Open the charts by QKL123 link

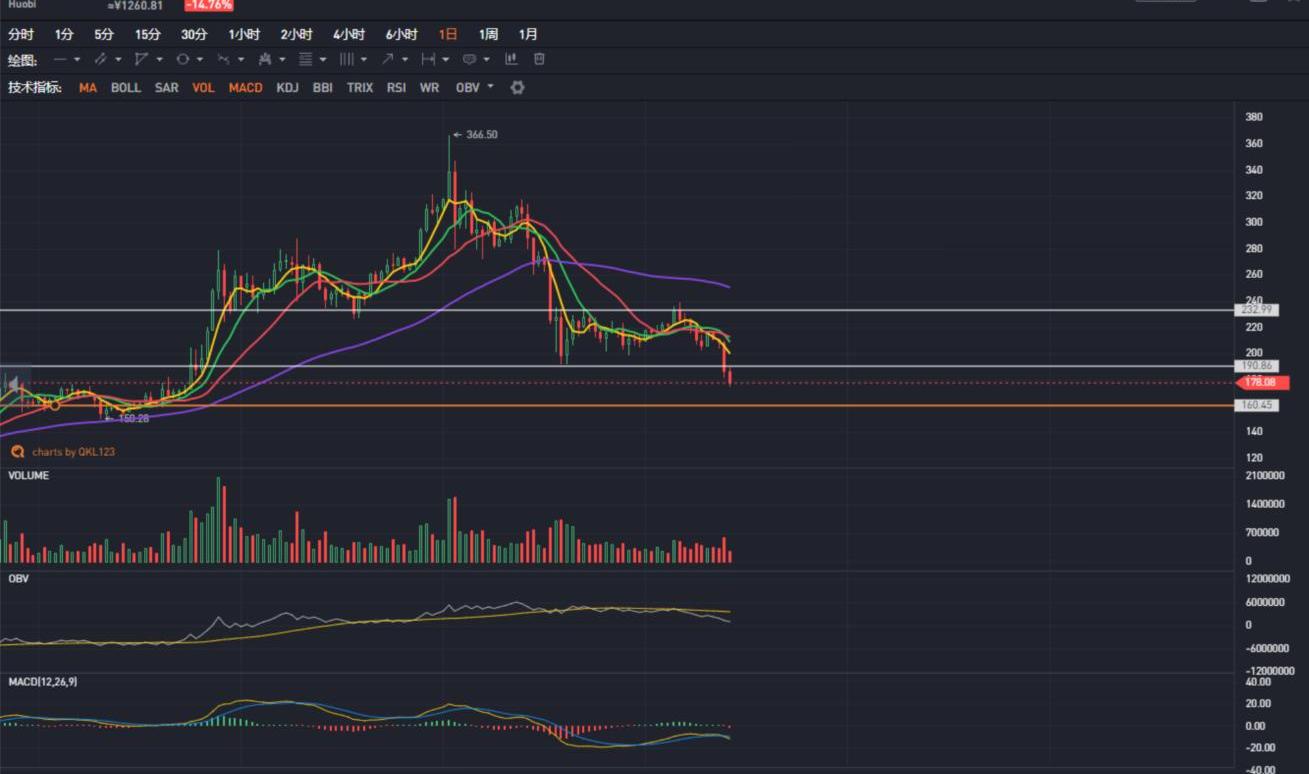pos(73,452)
